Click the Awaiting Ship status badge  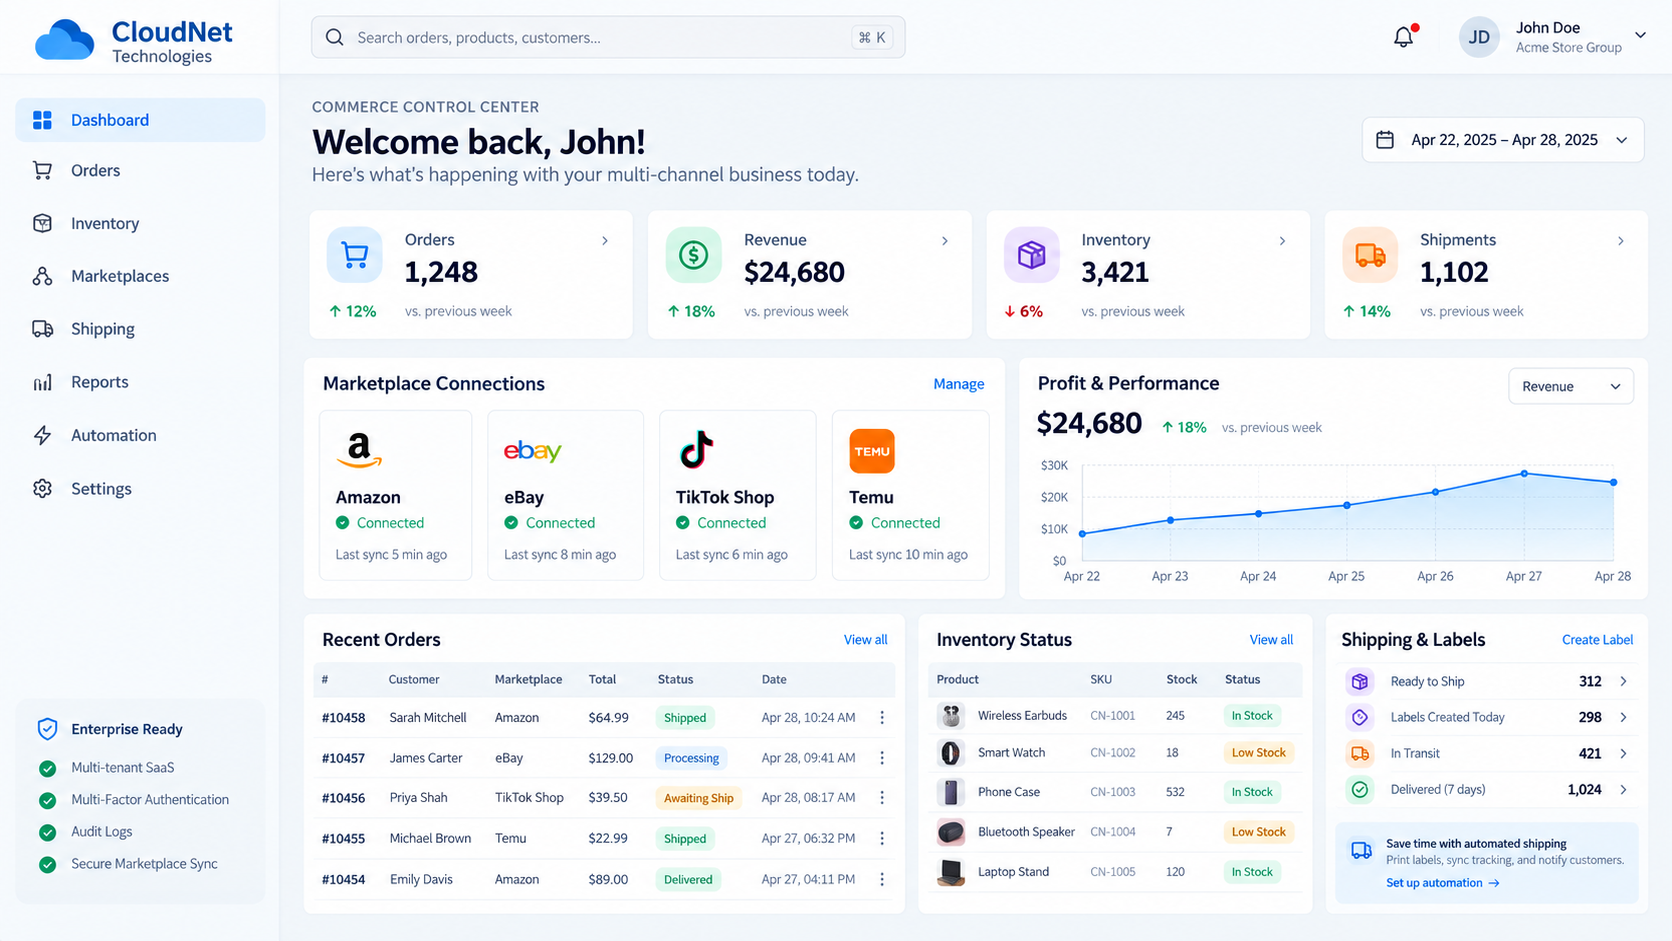click(698, 798)
